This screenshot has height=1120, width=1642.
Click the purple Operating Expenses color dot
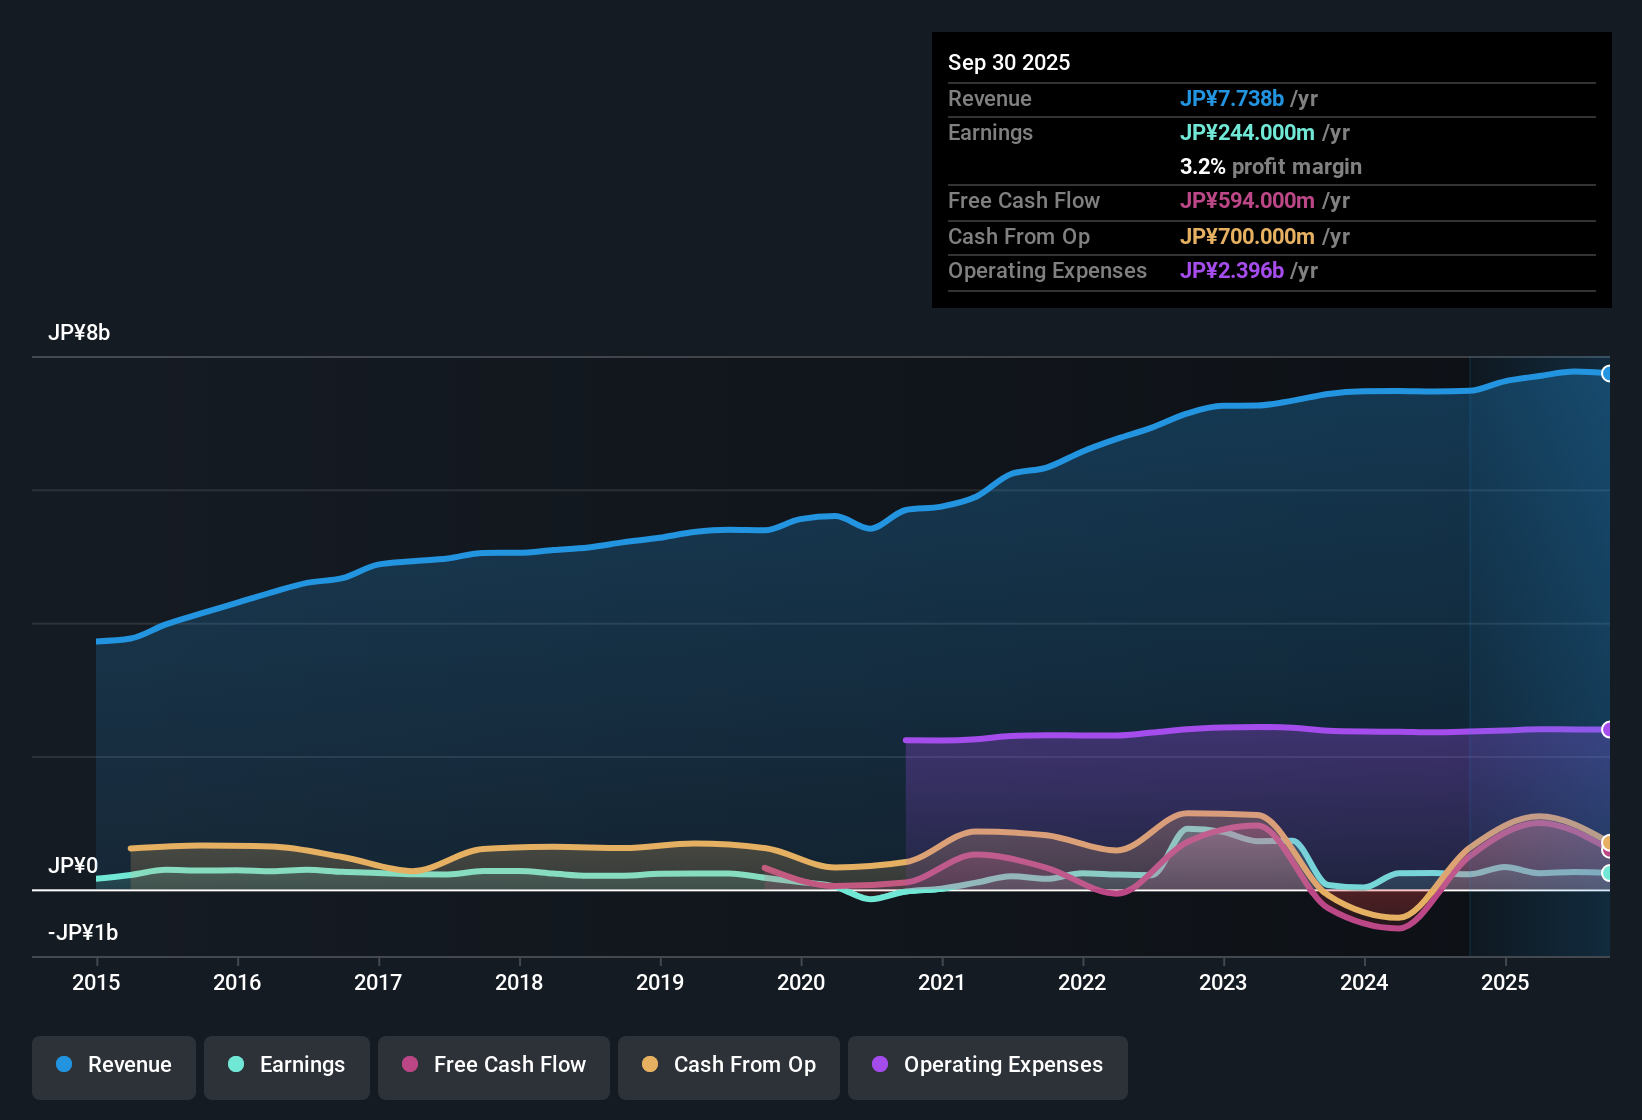click(x=880, y=1065)
